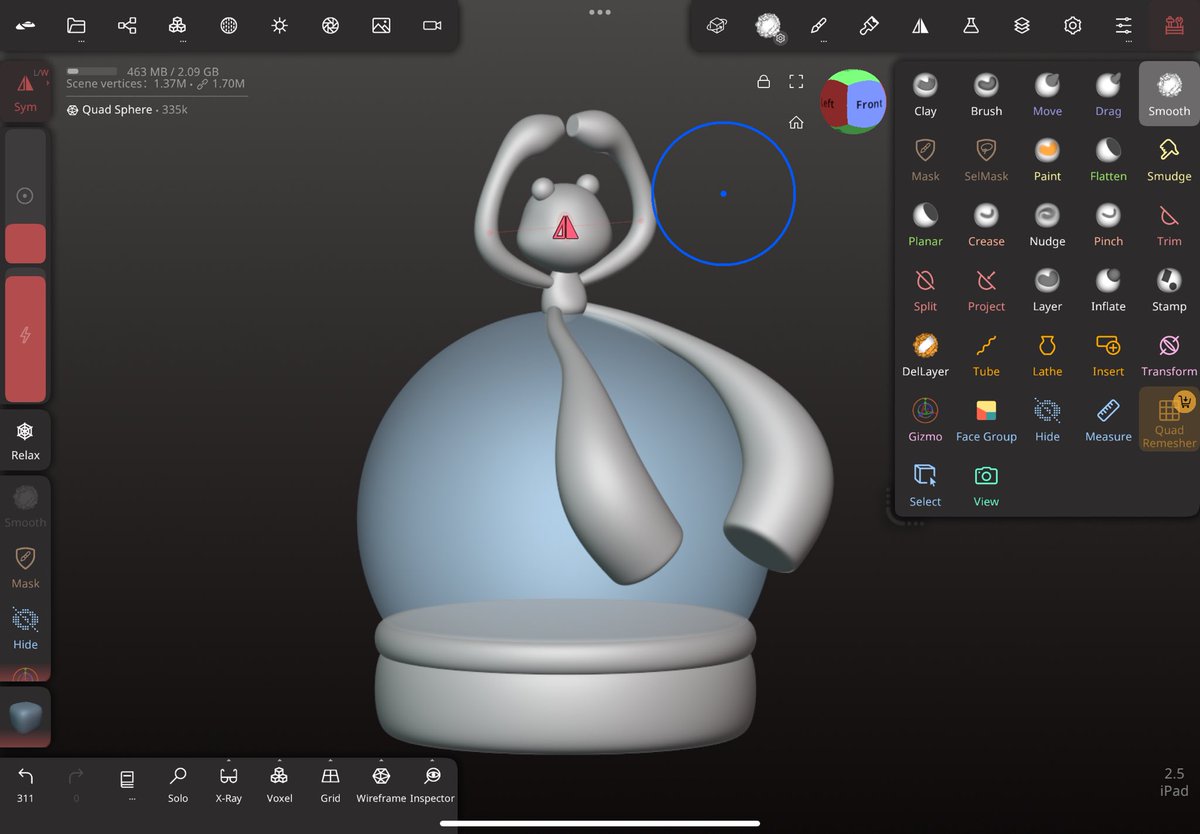Select the Stamp tool
Viewport: 1200px width, 834px height.
1169,289
